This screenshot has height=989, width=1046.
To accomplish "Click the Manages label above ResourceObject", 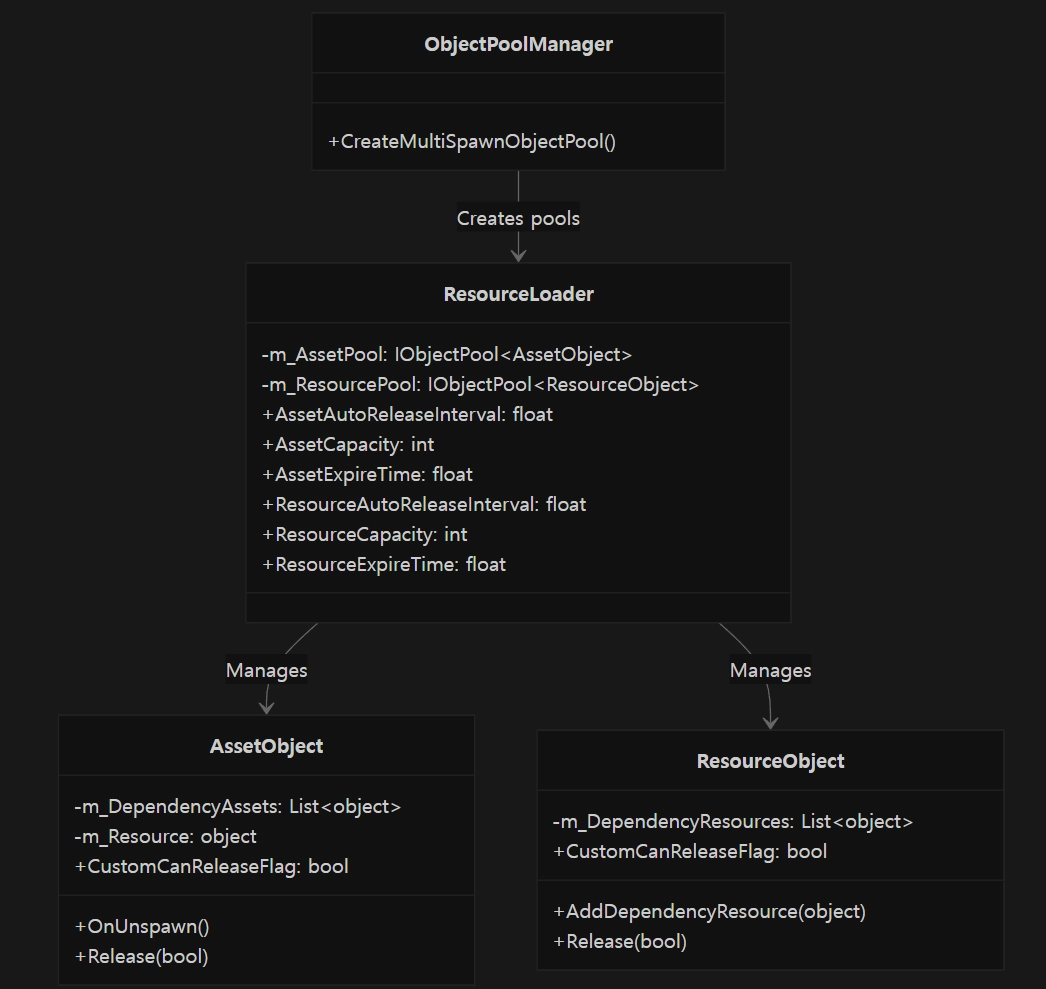I will [x=770, y=670].
